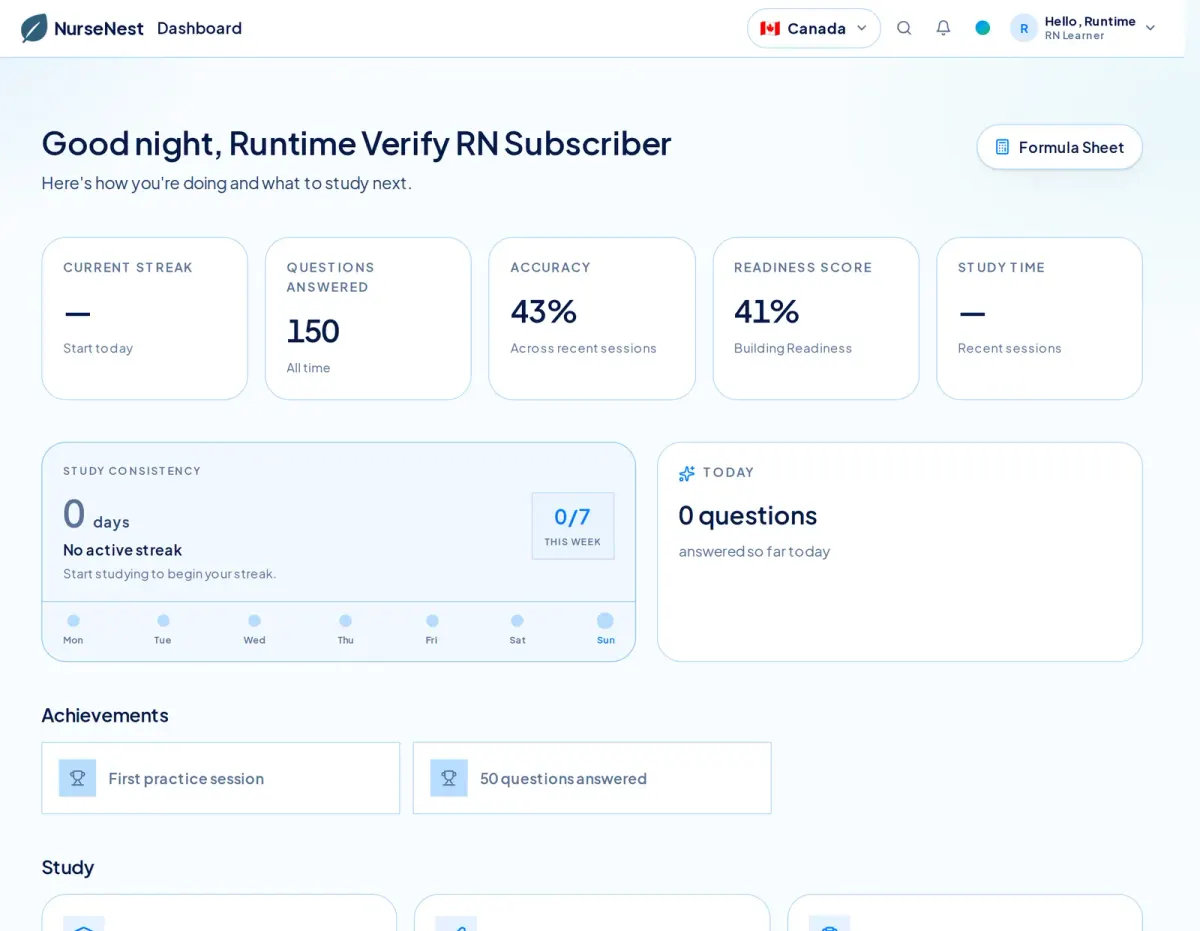This screenshot has width=1200, height=931.
Task: Click the R user avatar
Action: 1024,28
